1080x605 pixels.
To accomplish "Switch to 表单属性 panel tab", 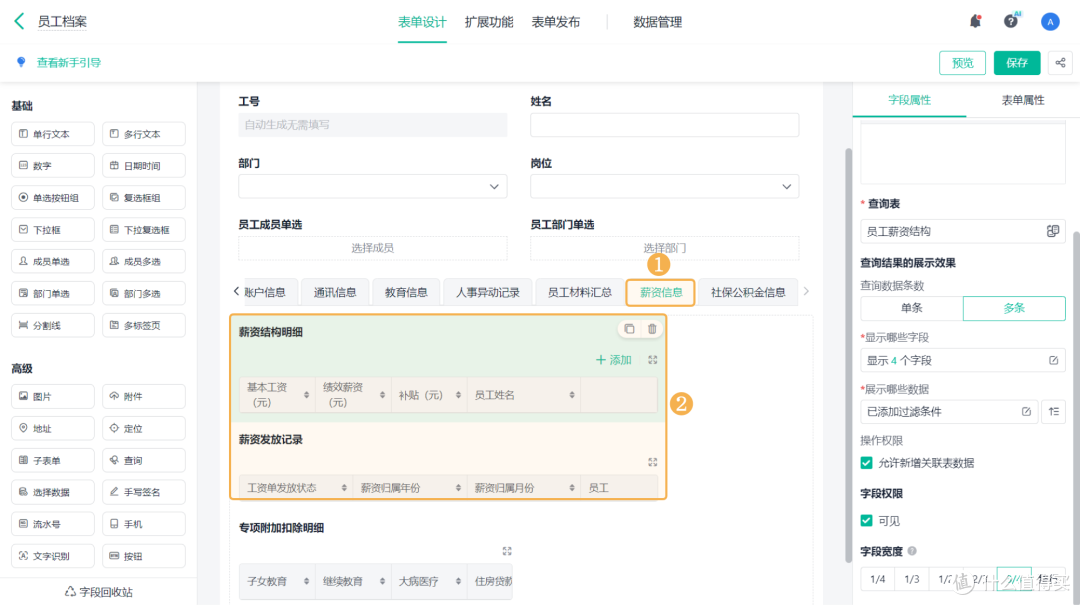I will 1022,100.
